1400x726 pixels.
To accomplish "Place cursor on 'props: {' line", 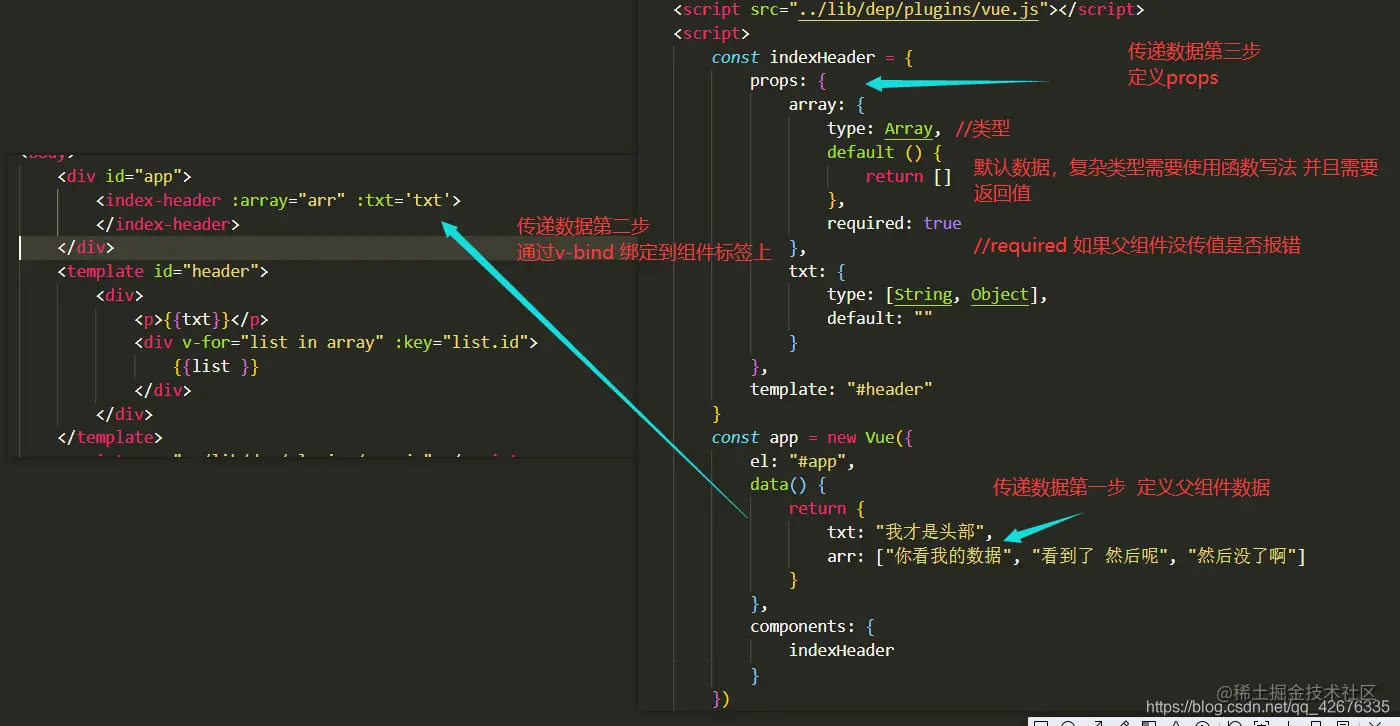I will [788, 81].
